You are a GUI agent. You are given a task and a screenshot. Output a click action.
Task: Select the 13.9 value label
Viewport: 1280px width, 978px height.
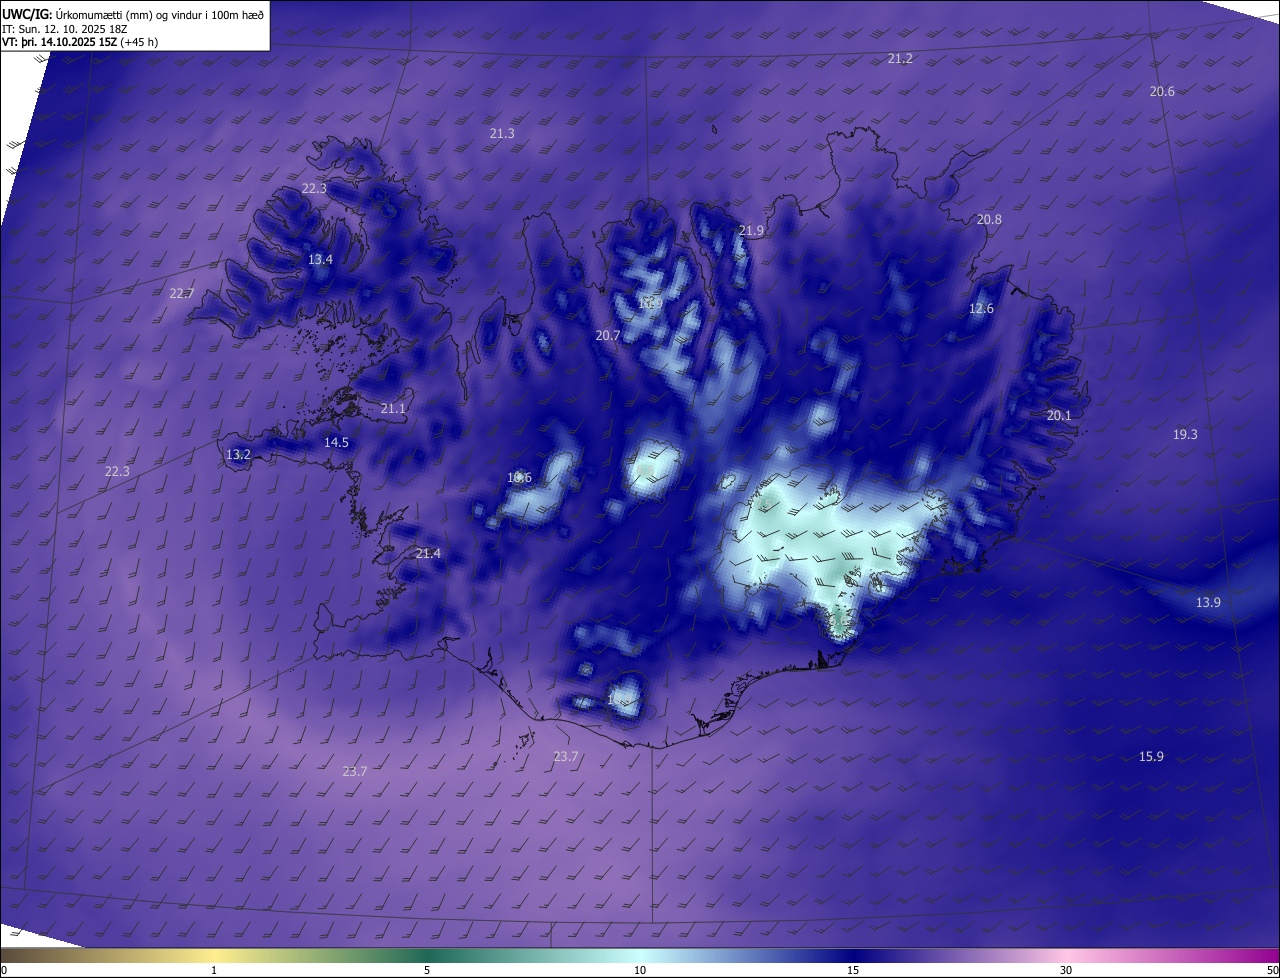[1208, 602]
